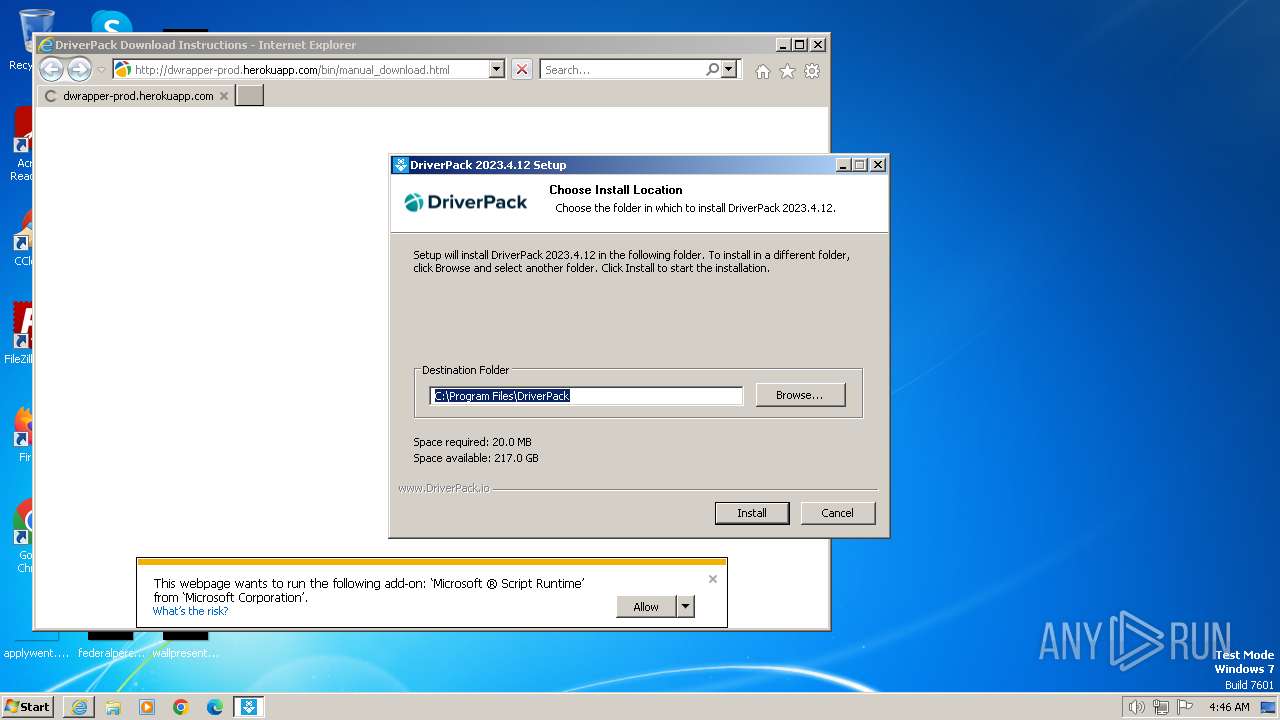
Task: Click the Internet Explorer search box
Action: coord(622,70)
